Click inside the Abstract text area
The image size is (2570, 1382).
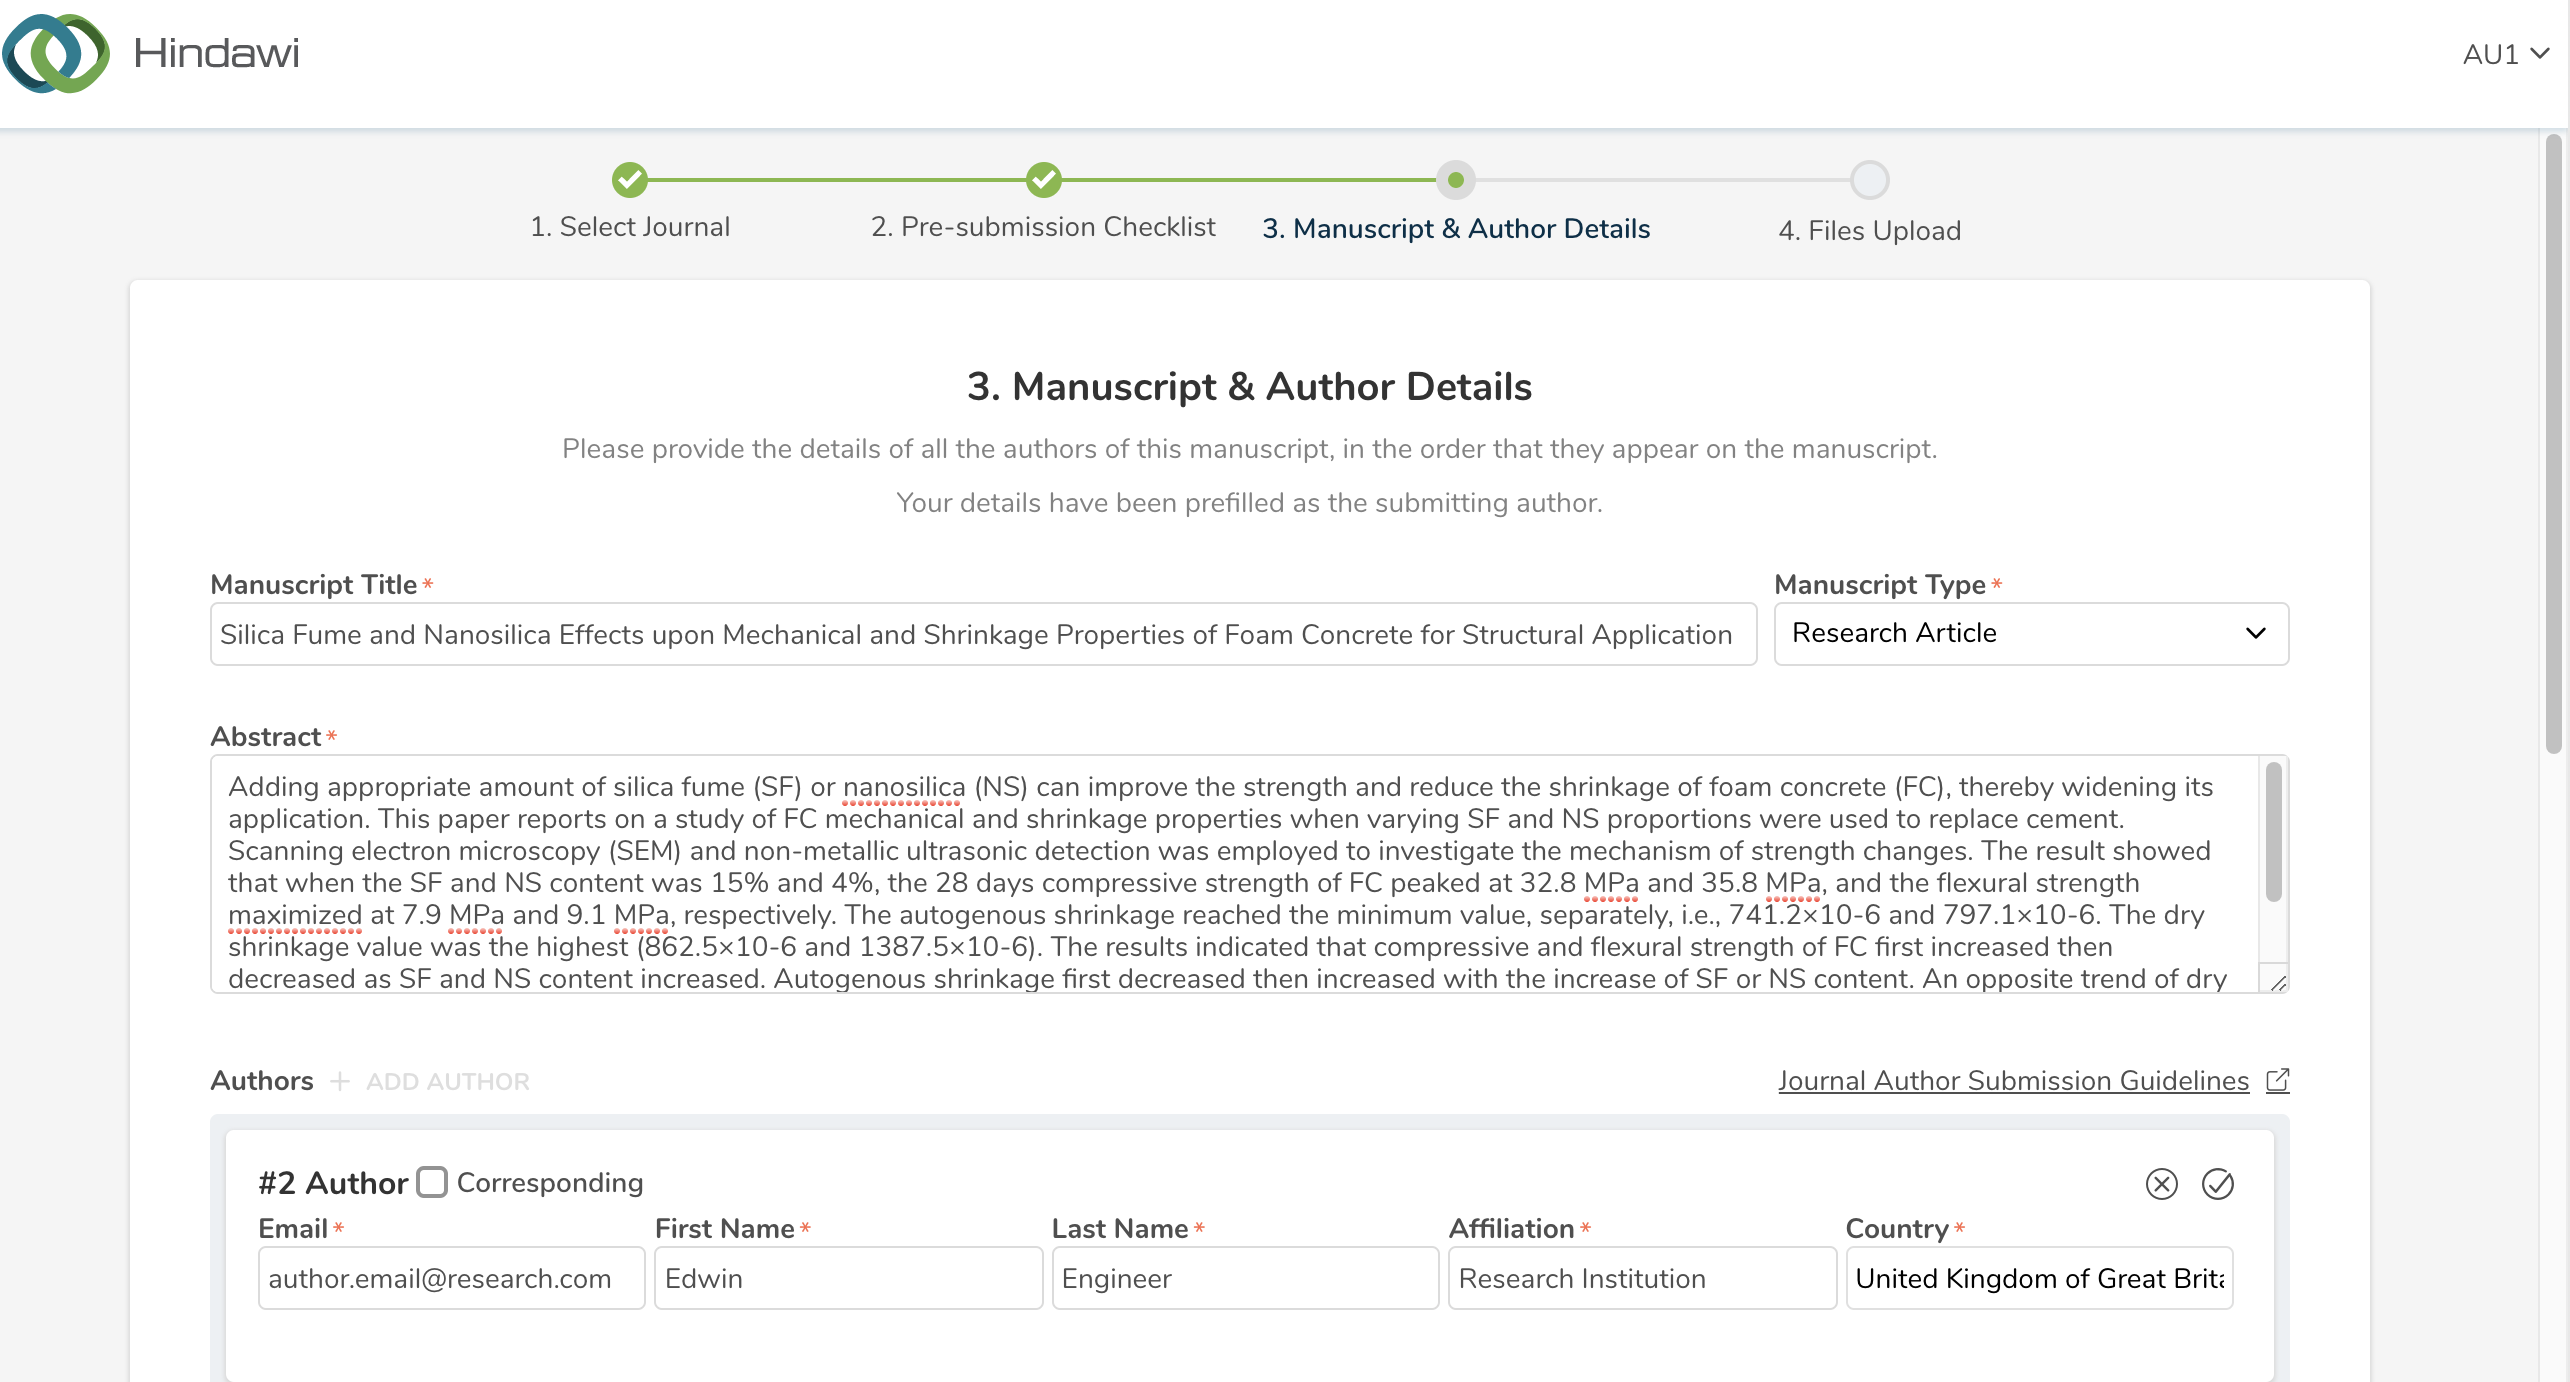(1235, 874)
